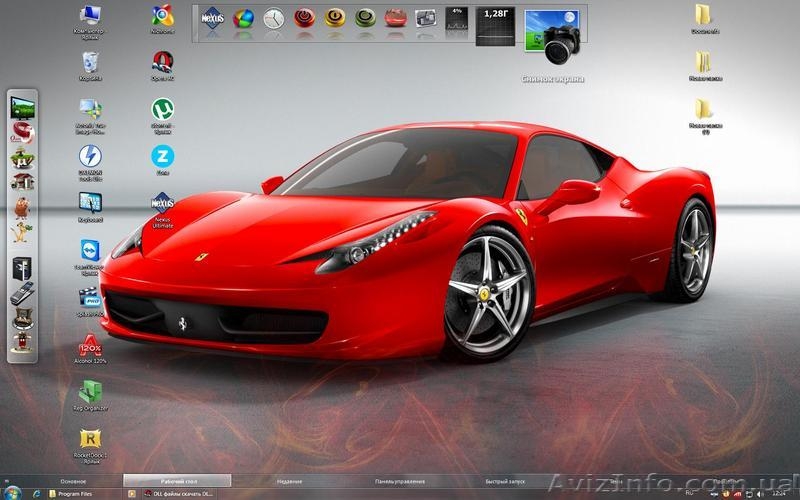Select the Недавние tab in bottom bar
Screen dimensions: 800x500
click(x=290, y=481)
